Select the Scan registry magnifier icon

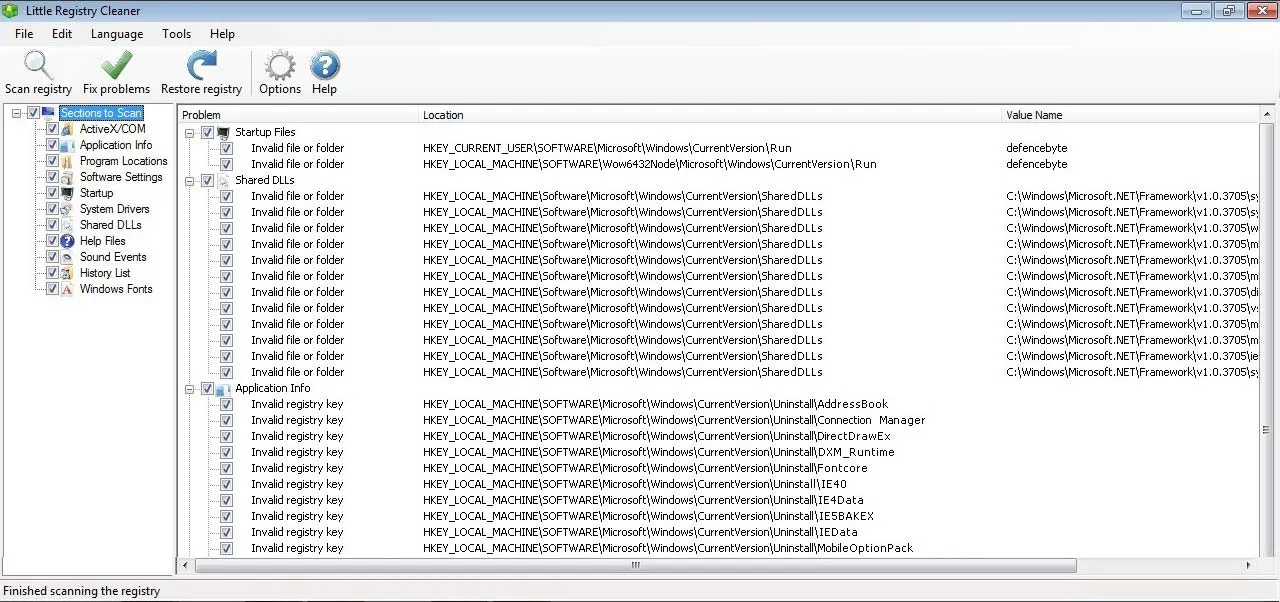pos(38,64)
